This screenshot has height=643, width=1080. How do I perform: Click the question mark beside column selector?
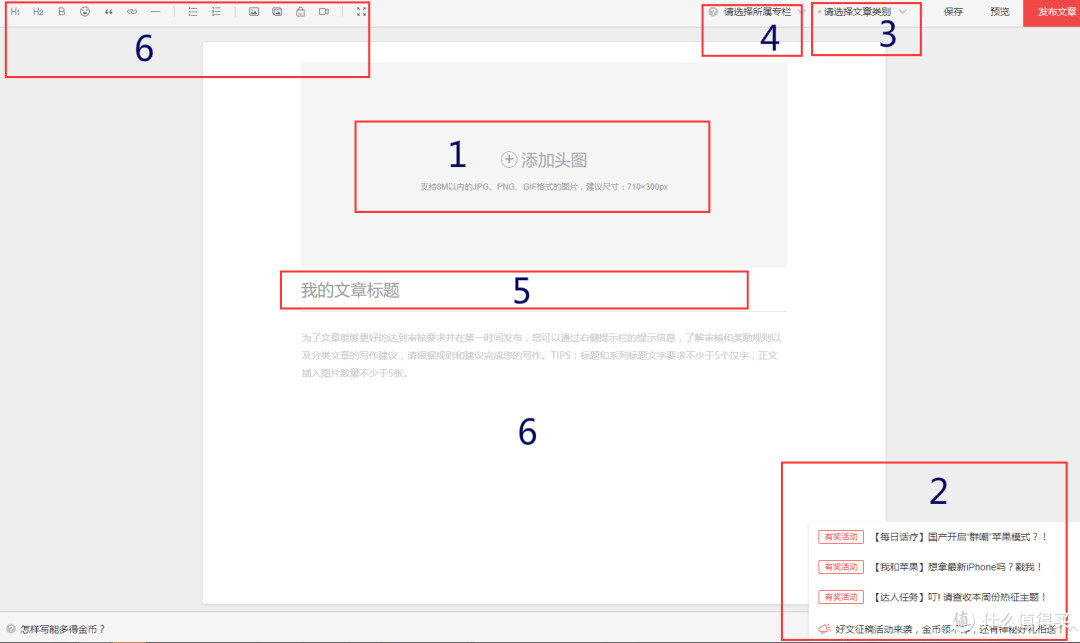coord(713,12)
